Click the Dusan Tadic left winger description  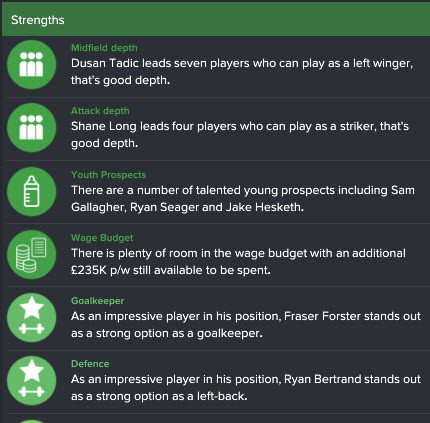tap(242, 72)
